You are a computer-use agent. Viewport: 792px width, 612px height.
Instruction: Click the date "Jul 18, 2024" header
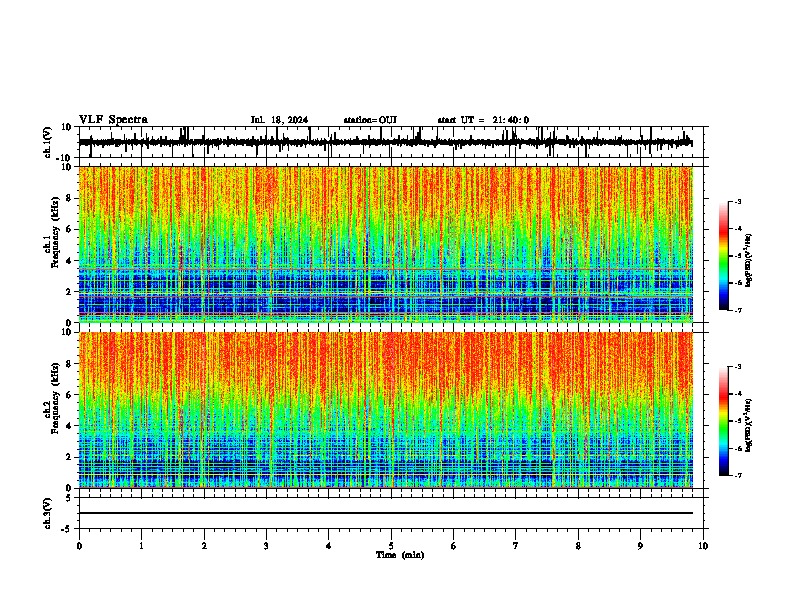(x=279, y=120)
